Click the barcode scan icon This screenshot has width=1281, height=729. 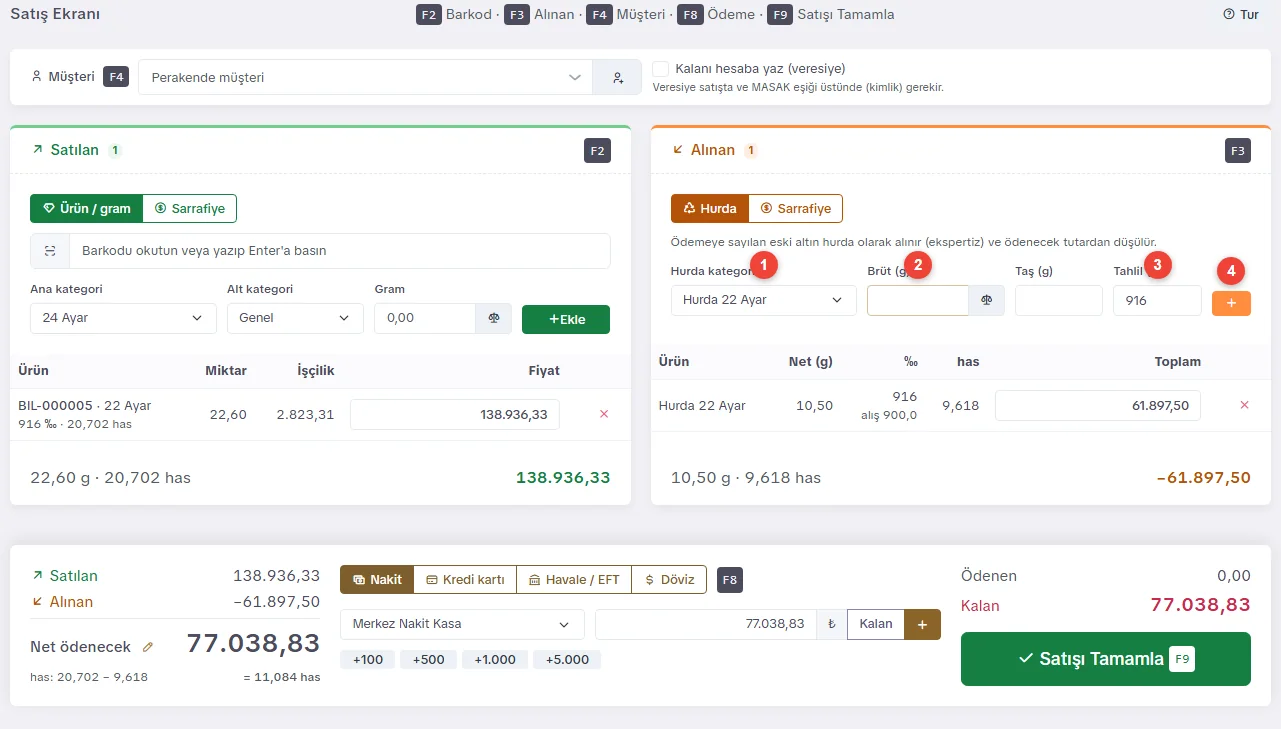50,251
